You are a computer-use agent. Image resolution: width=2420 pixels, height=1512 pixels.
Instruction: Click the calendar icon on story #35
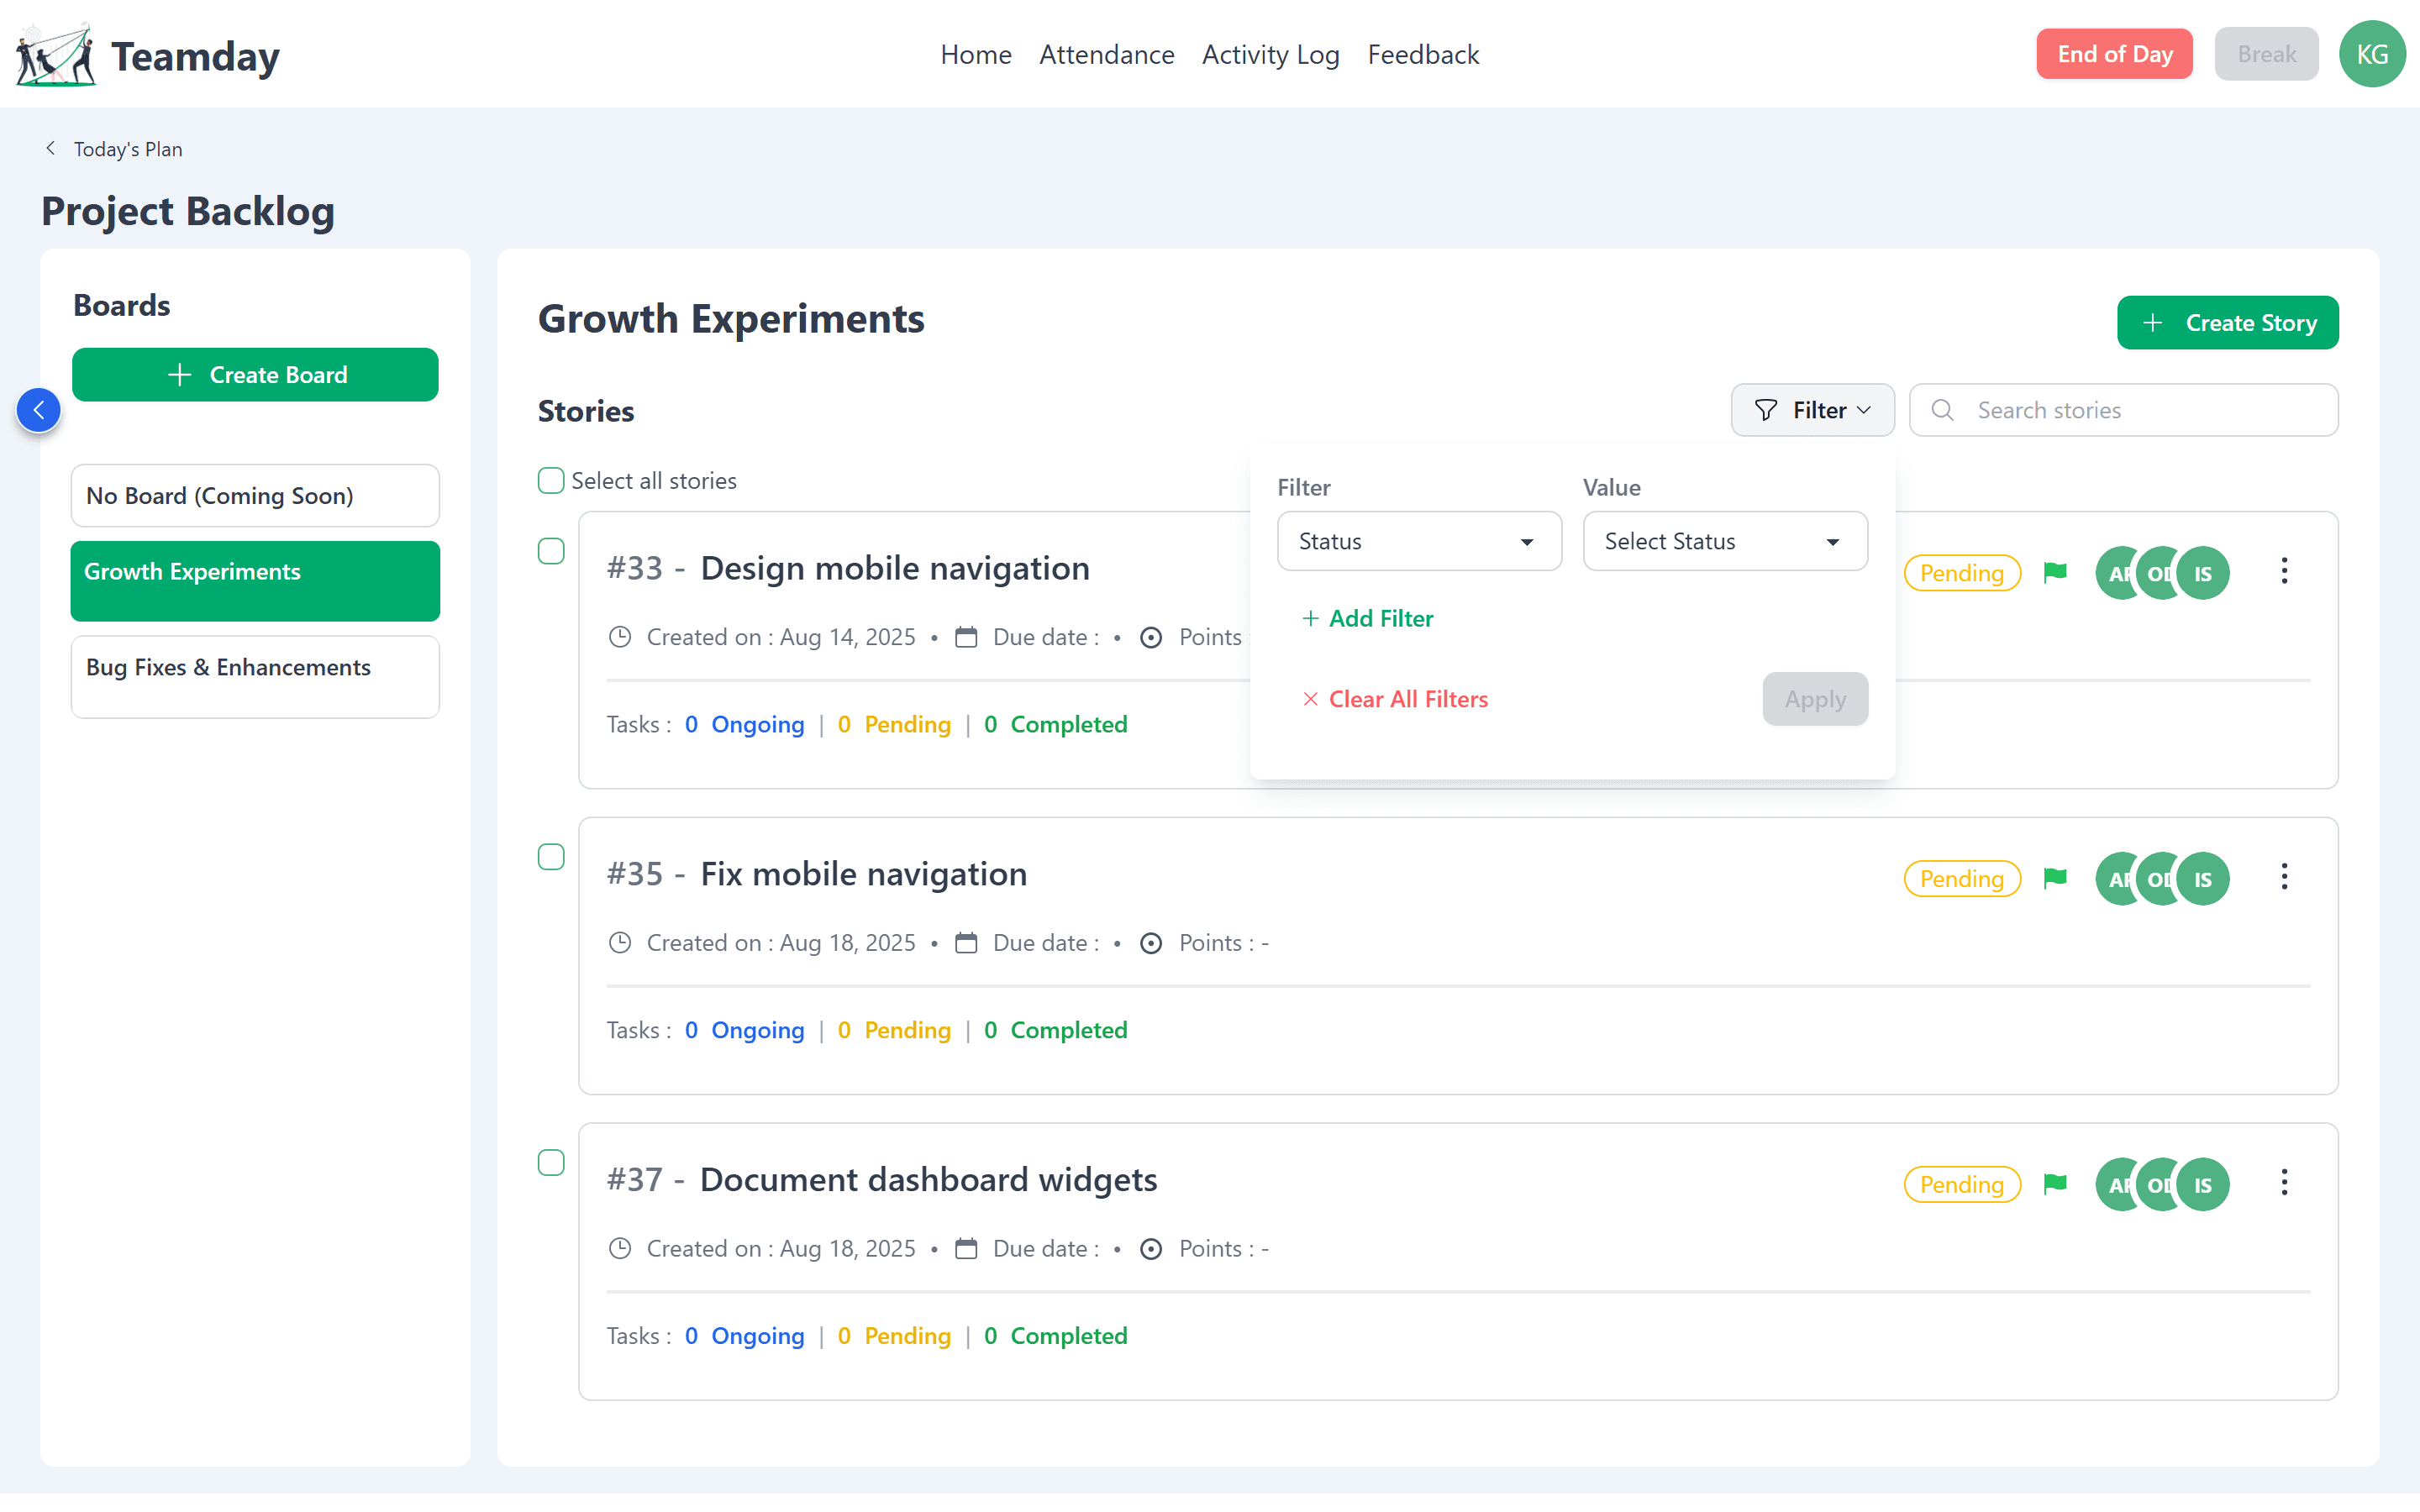pyautogui.click(x=966, y=943)
